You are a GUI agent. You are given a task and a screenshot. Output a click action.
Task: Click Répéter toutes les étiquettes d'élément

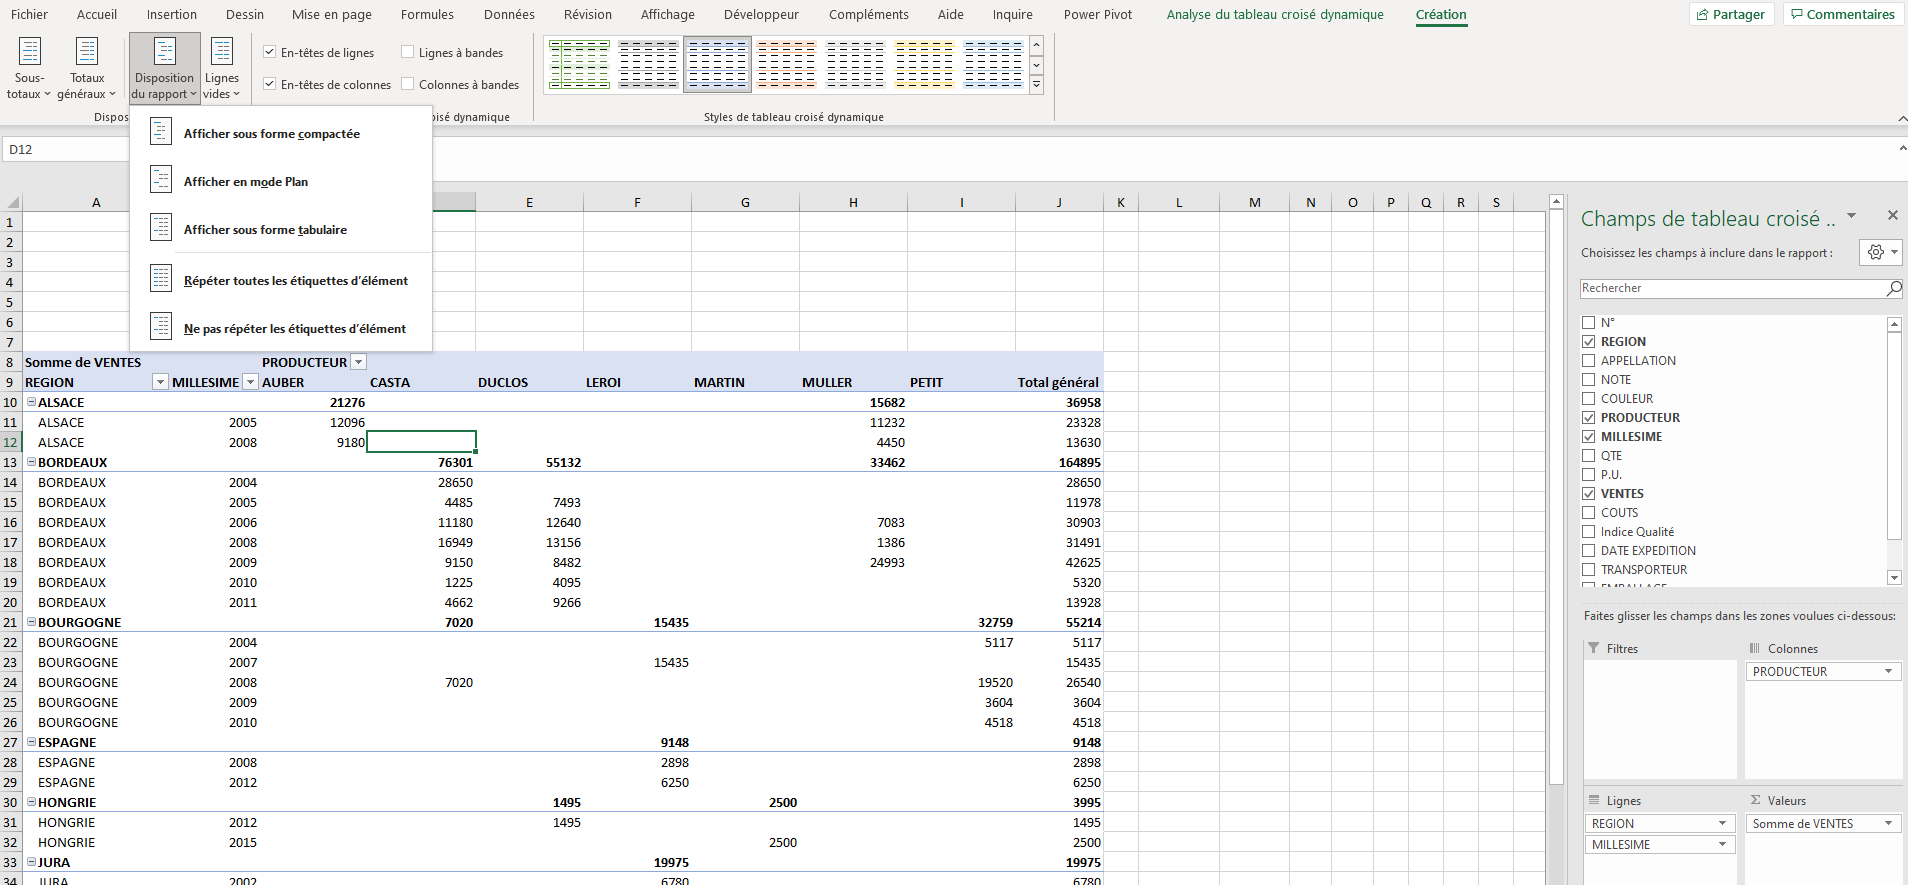tap(295, 281)
